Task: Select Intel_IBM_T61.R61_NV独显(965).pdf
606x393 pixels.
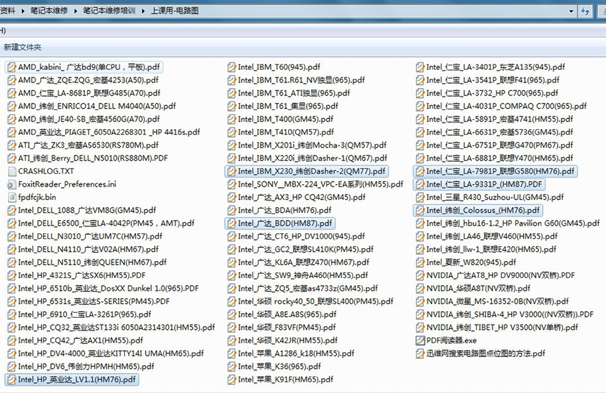Action: [301, 80]
